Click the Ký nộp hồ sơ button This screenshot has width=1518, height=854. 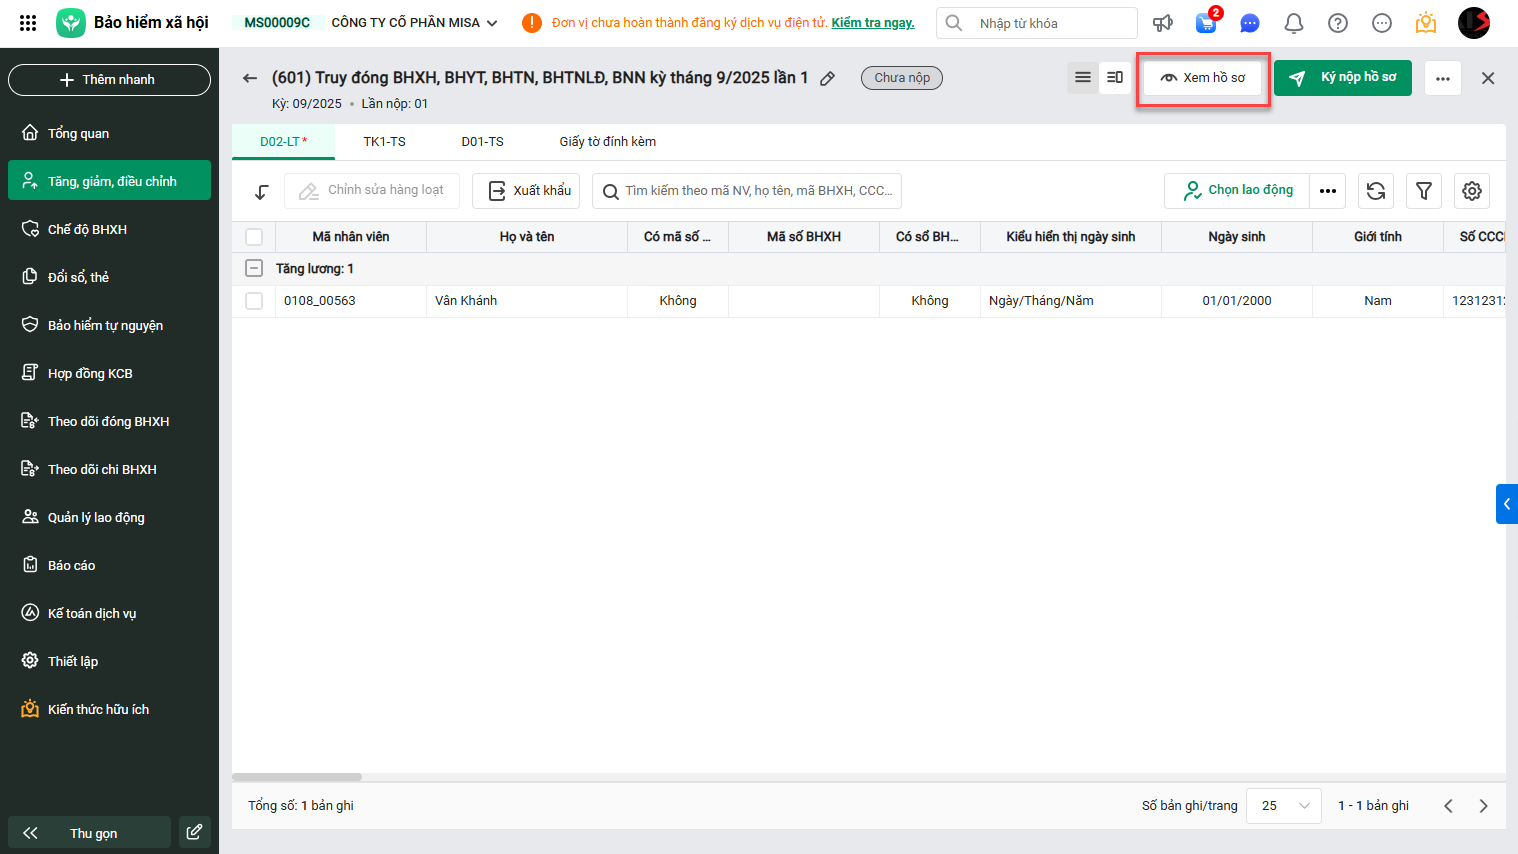pyautogui.click(x=1342, y=78)
